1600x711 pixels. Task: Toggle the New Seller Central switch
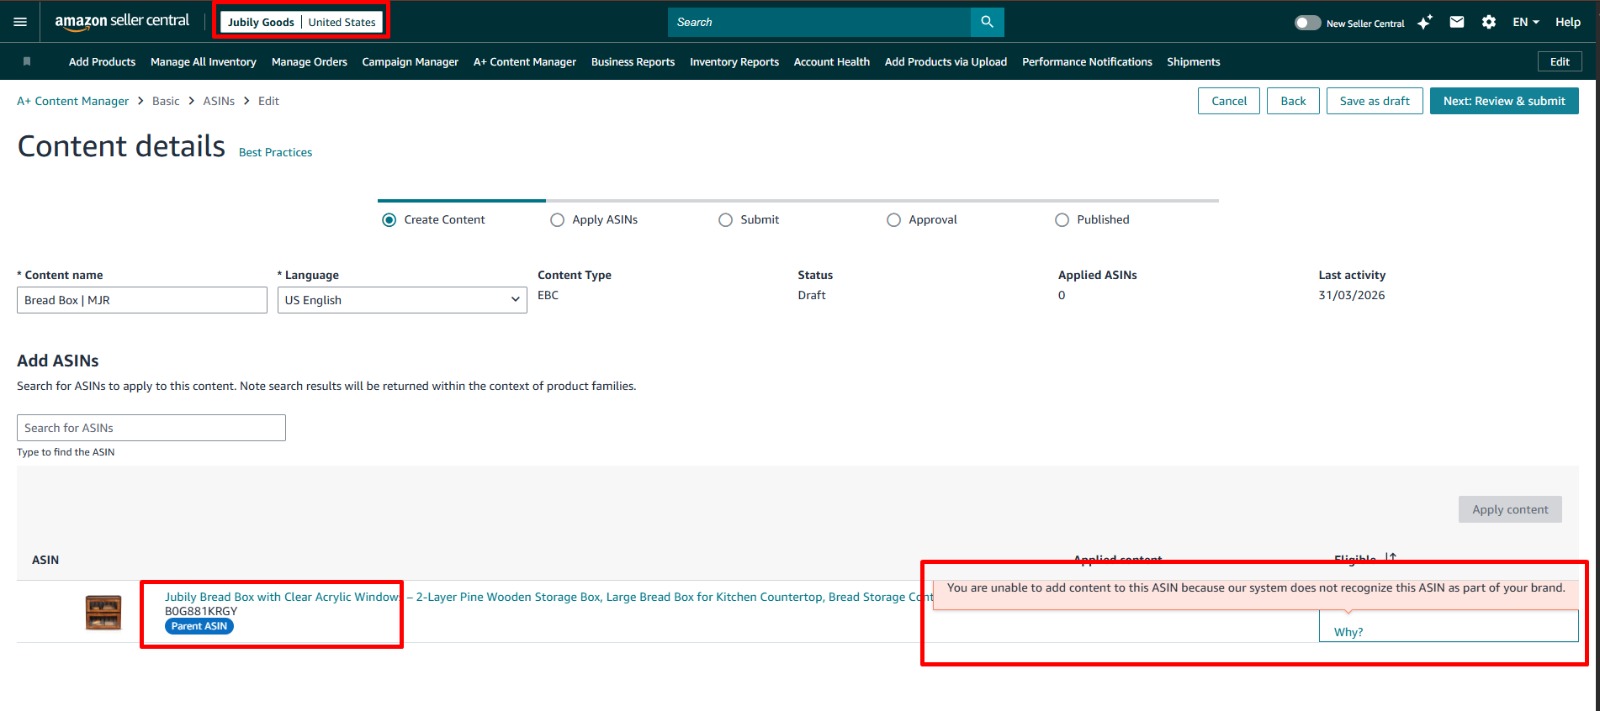point(1307,22)
